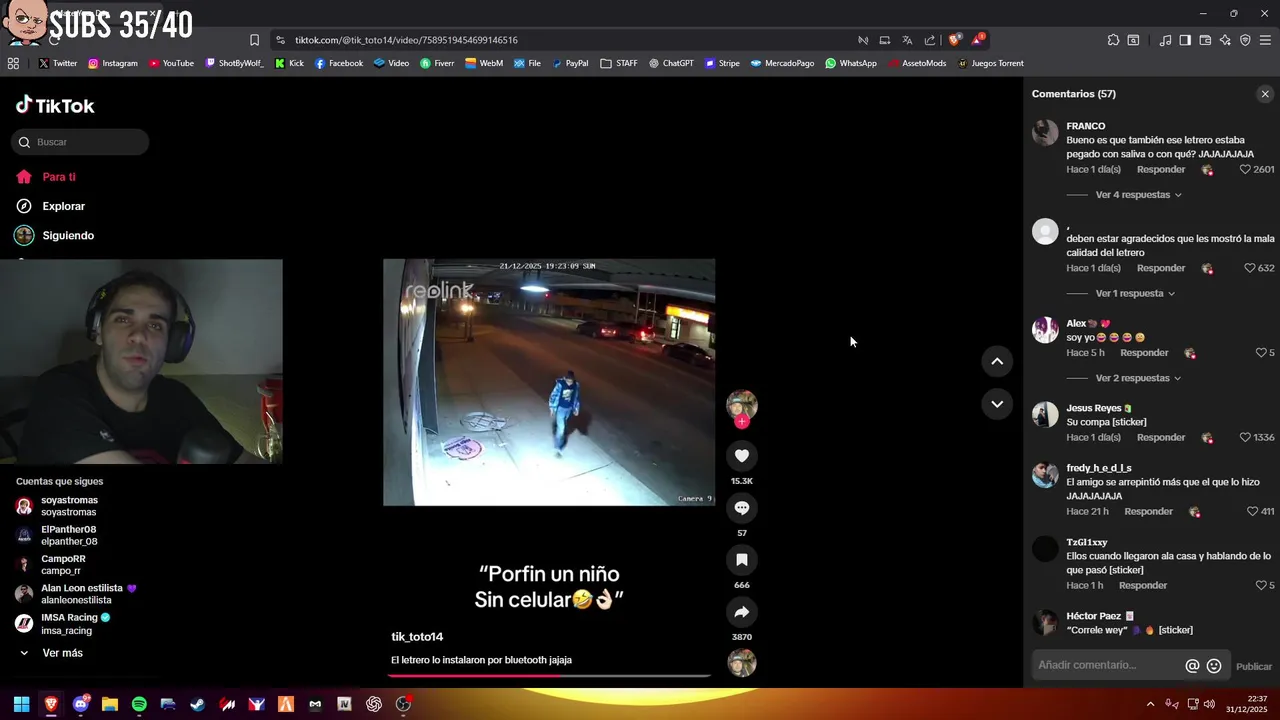Go to next video with down arrow

pos(997,404)
